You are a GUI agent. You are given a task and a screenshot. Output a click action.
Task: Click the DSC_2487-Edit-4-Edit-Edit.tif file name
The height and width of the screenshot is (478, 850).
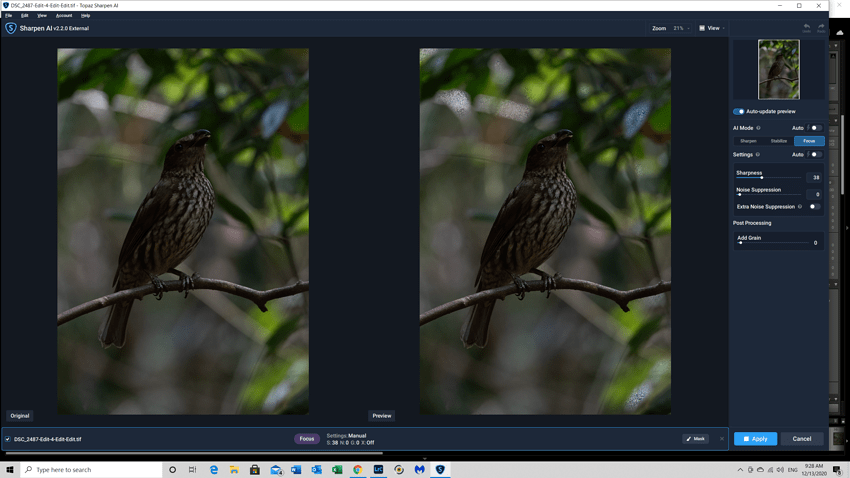(48, 439)
